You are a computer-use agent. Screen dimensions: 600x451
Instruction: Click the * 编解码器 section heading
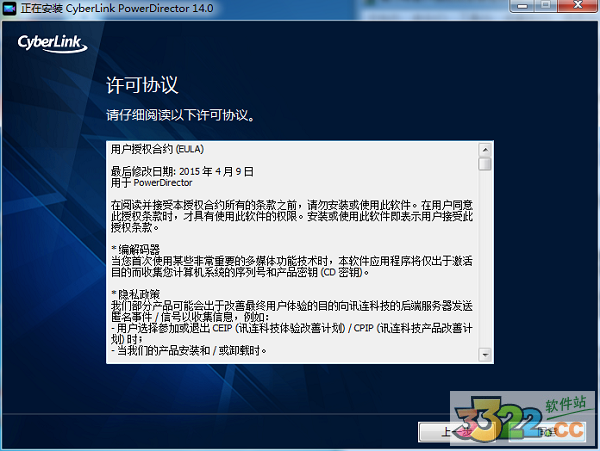[x=135, y=250]
